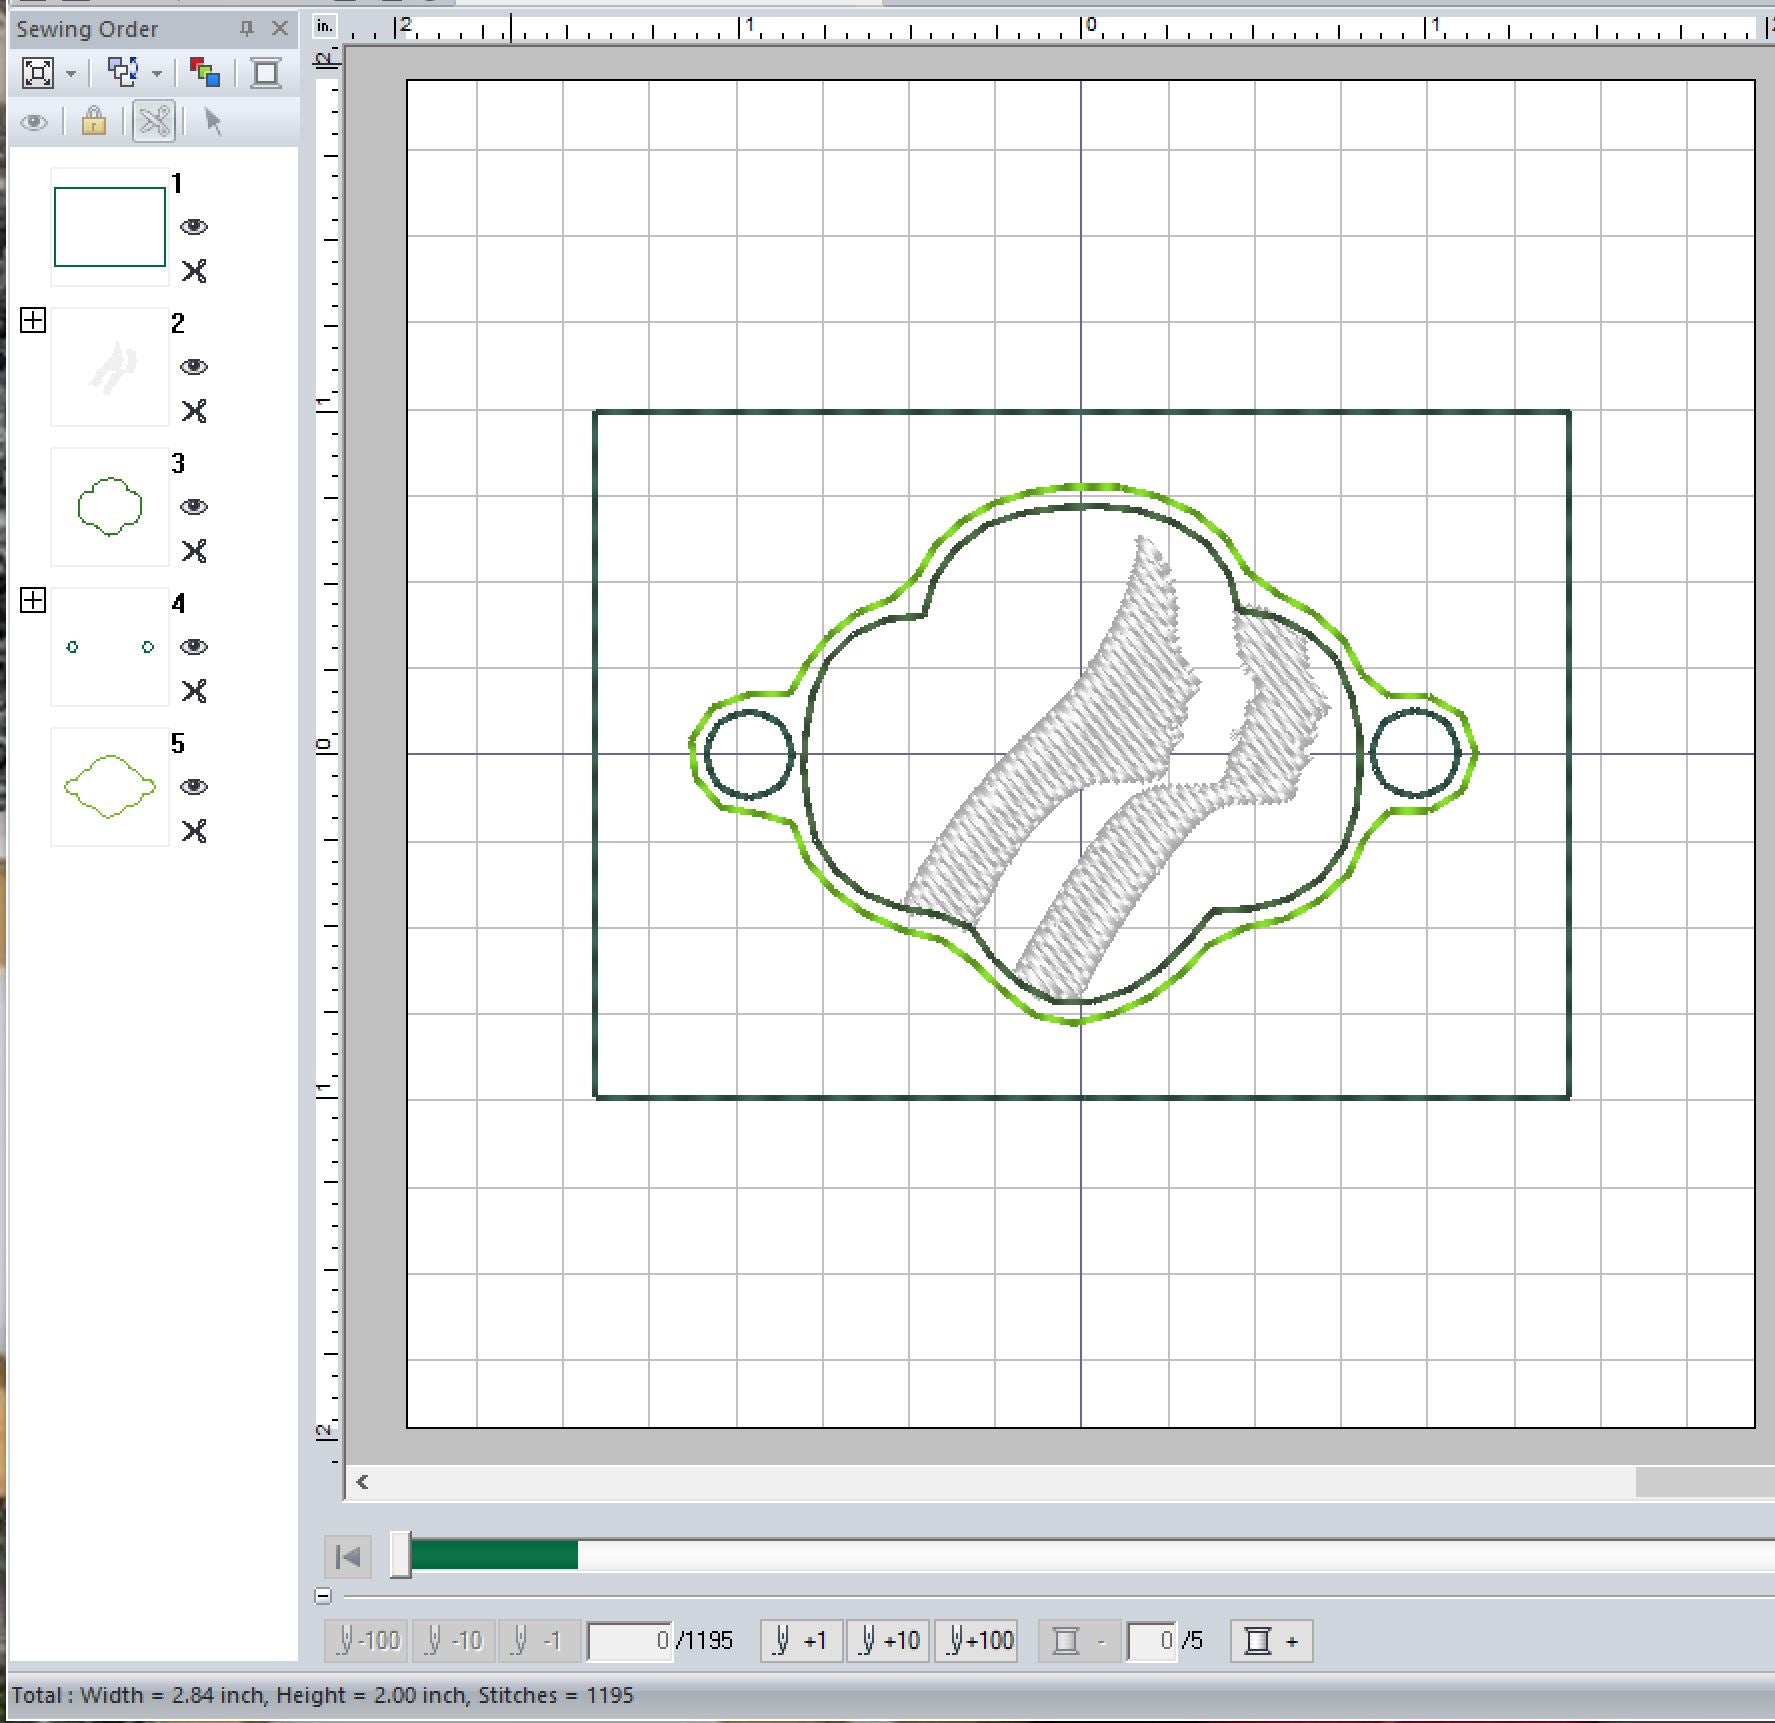
Task: Click the Zoom to fit frames icon
Action: tap(38, 73)
